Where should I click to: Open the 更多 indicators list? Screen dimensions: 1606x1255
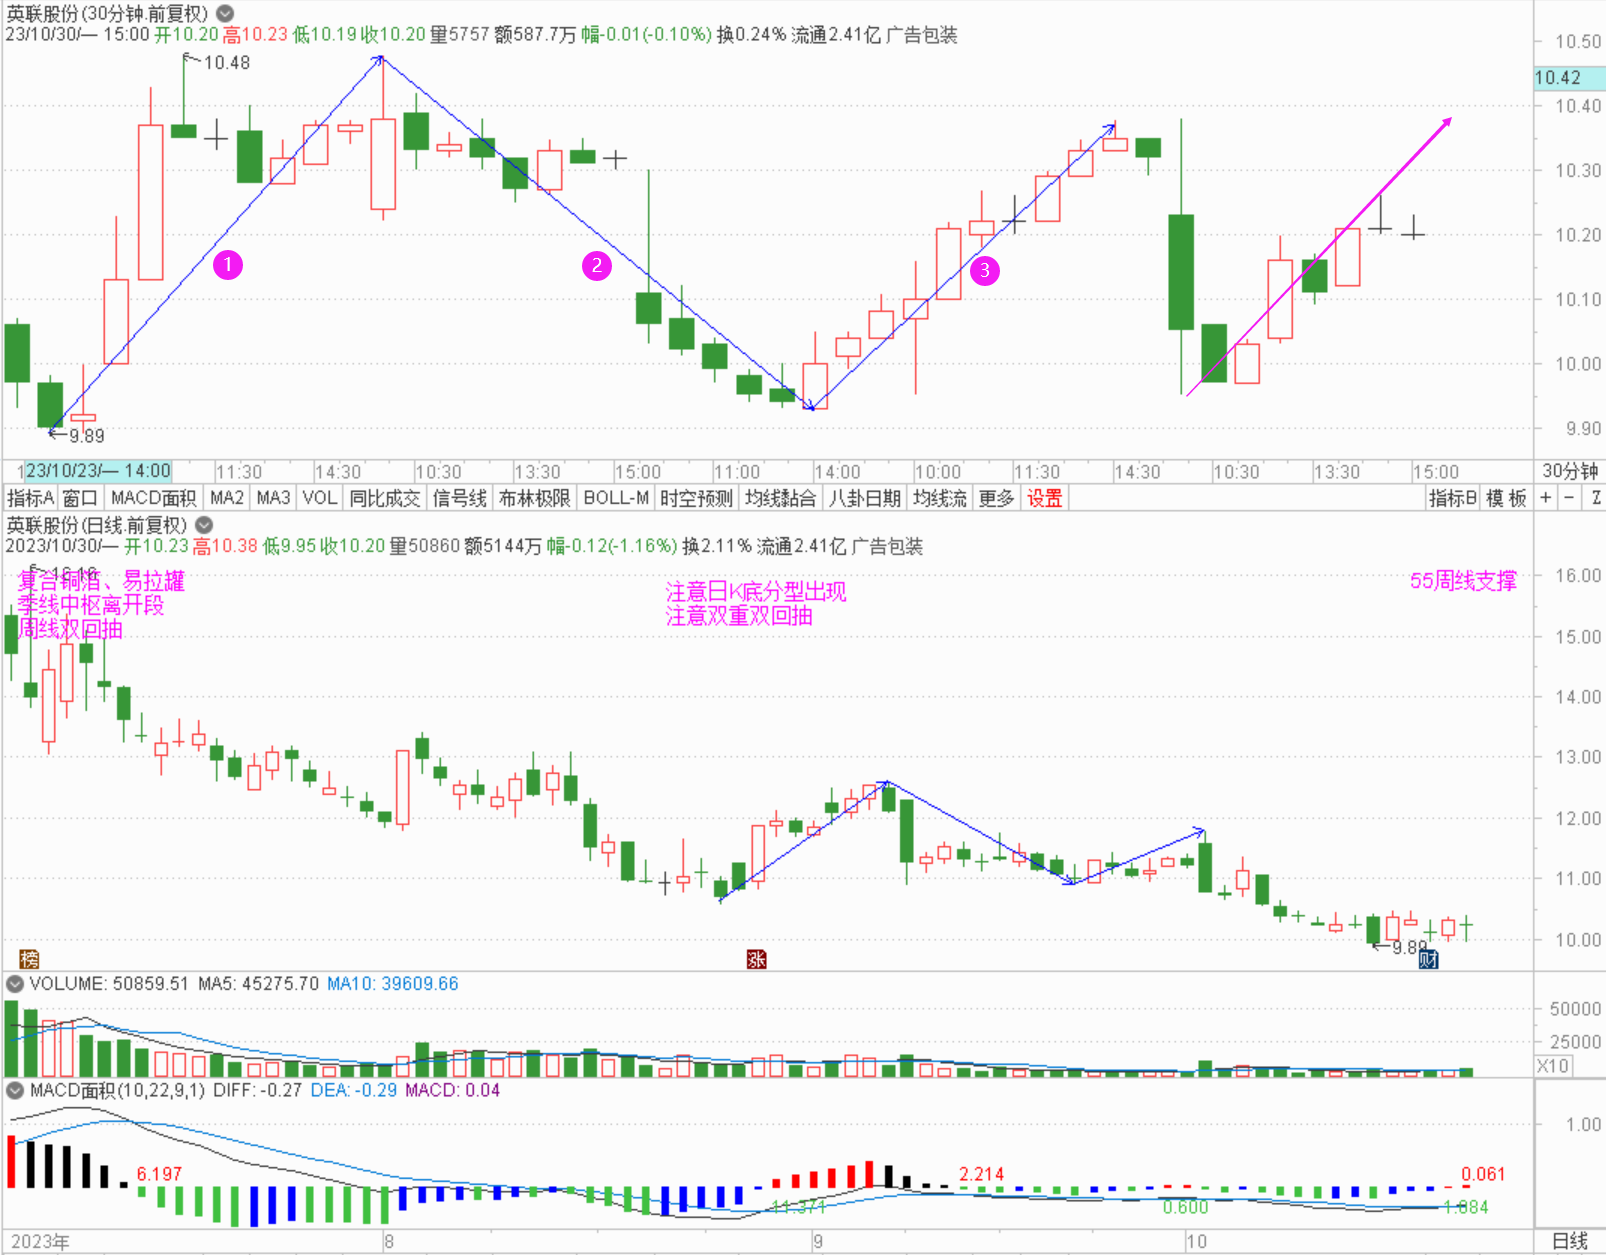coord(996,498)
